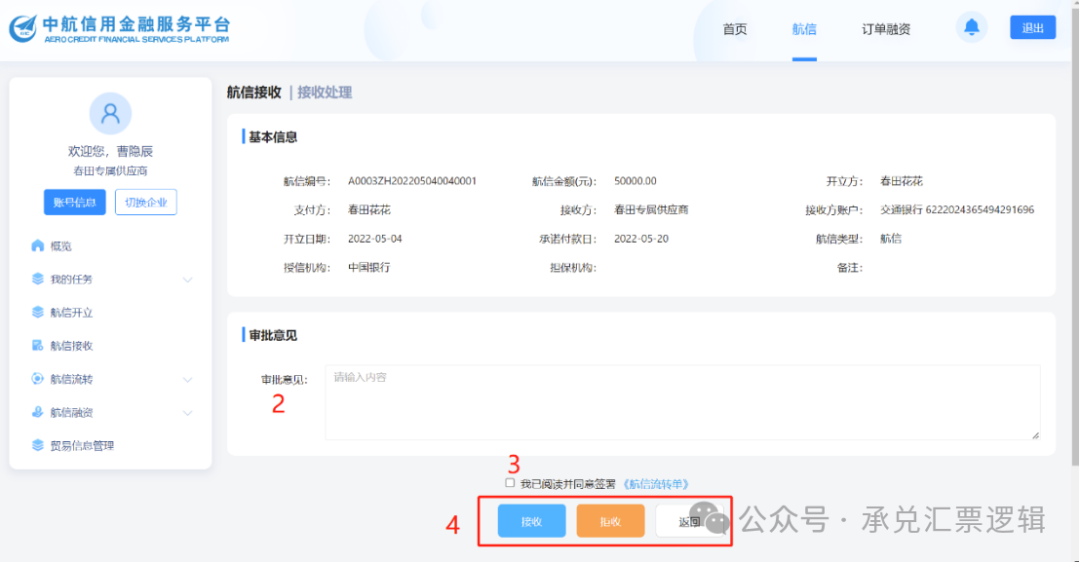Click the 开立方 value 春田花花

point(901,181)
